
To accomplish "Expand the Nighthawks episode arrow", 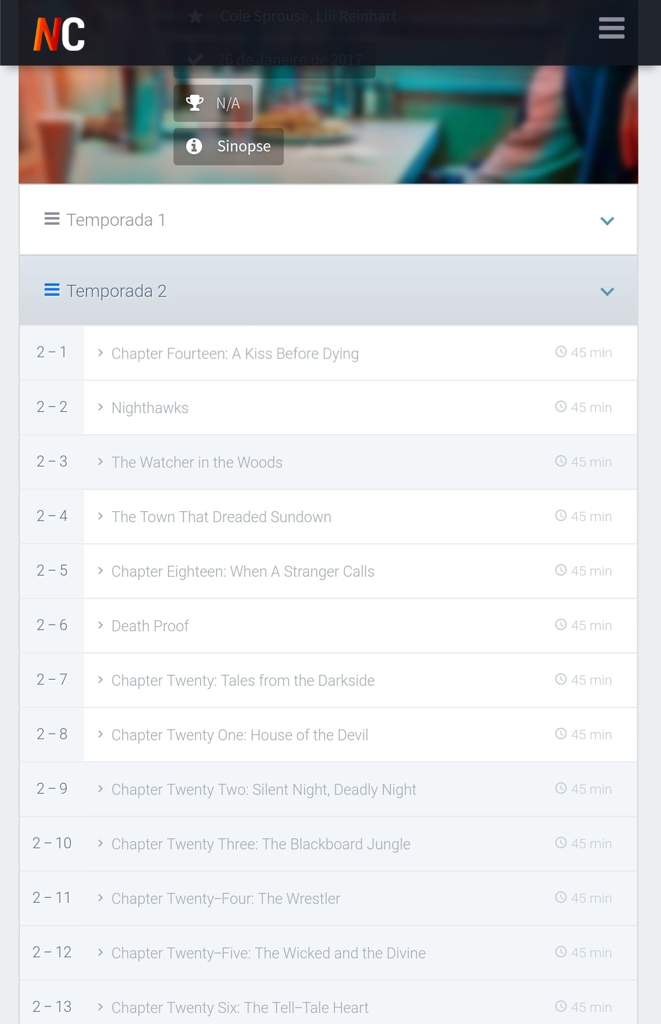I will (x=101, y=407).
